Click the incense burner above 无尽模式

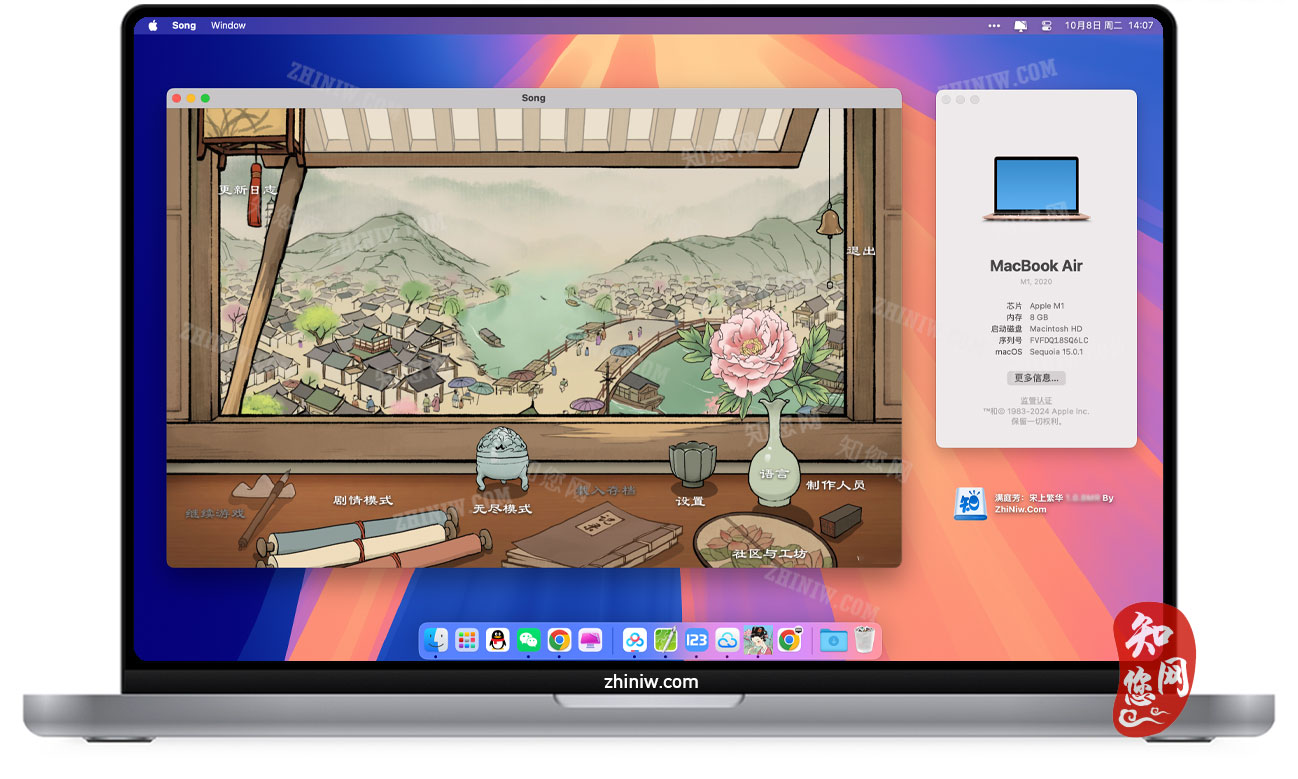click(x=501, y=461)
